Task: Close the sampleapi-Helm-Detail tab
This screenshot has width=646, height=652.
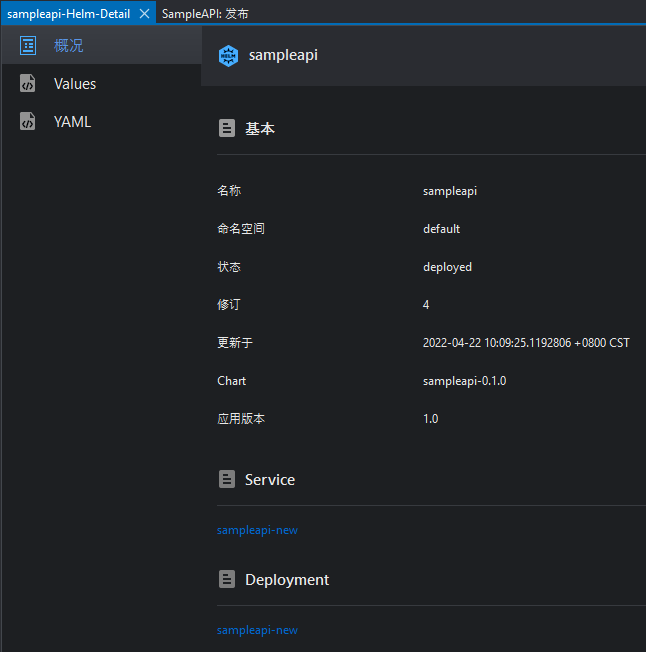Action: (x=145, y=14)
